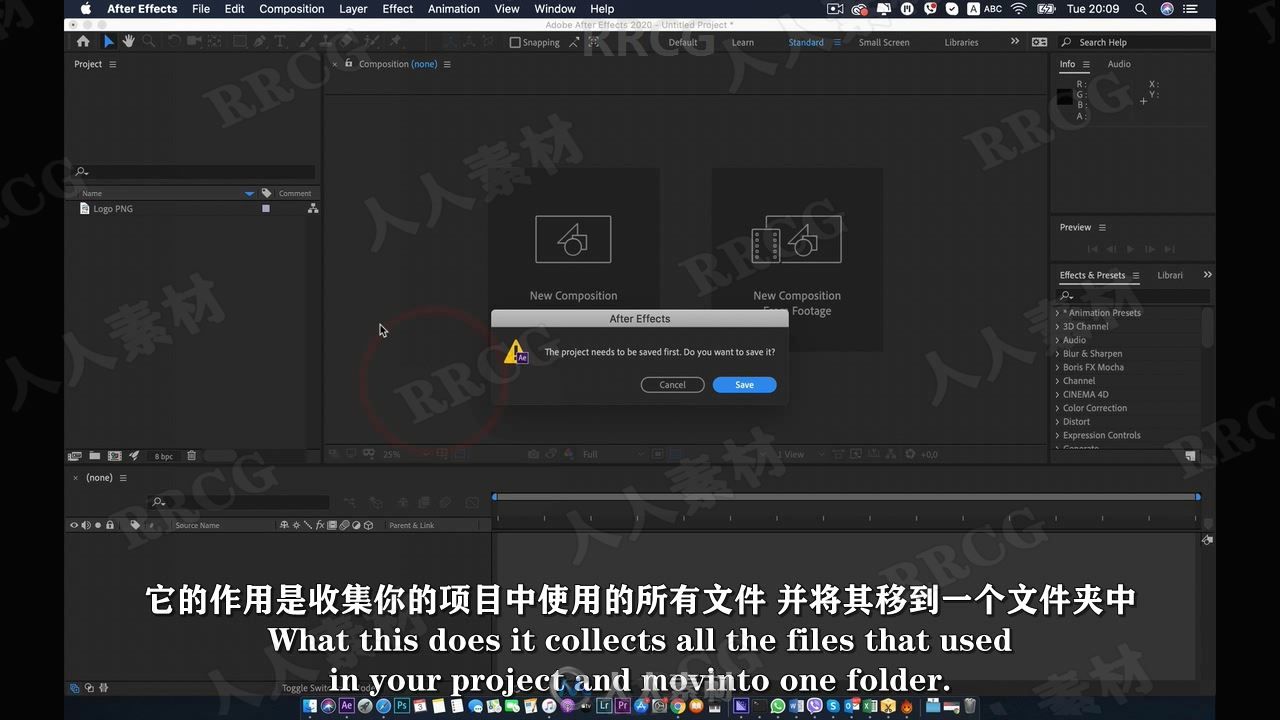Click the 3D layer cube column icon

point(368,525)
